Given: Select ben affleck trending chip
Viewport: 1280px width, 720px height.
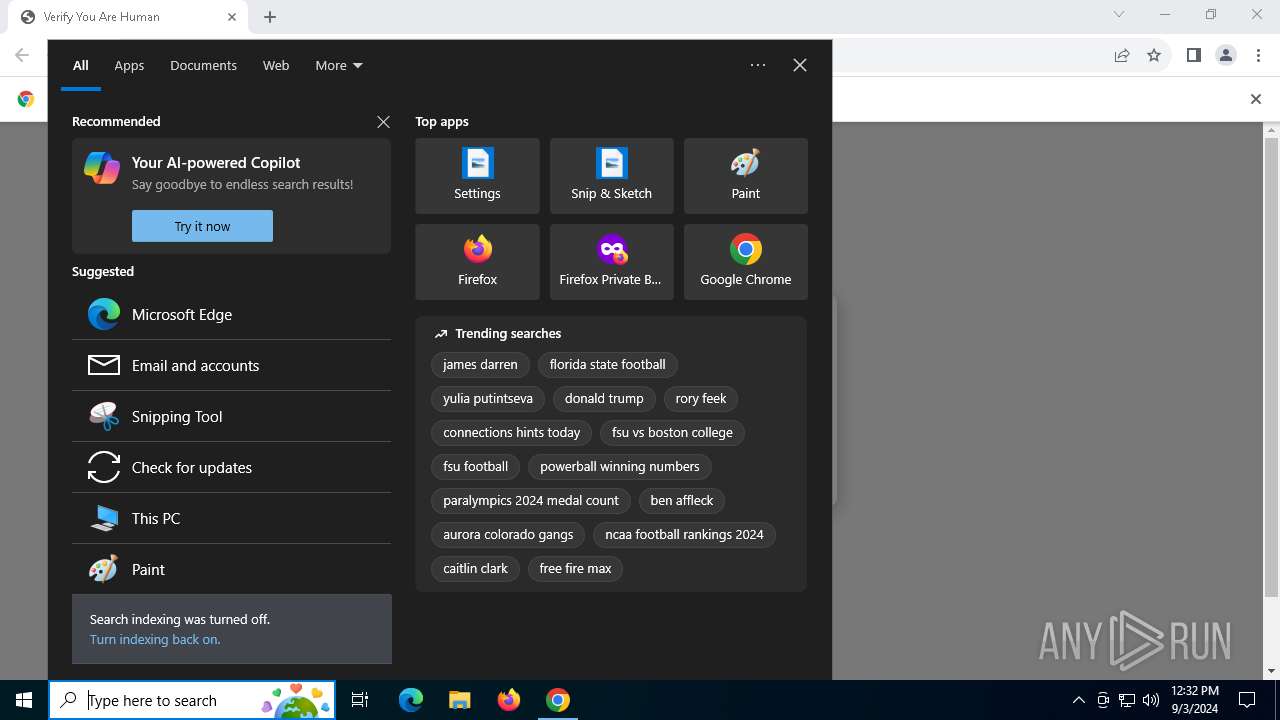Looking at the screenshot, I should 682,501.
